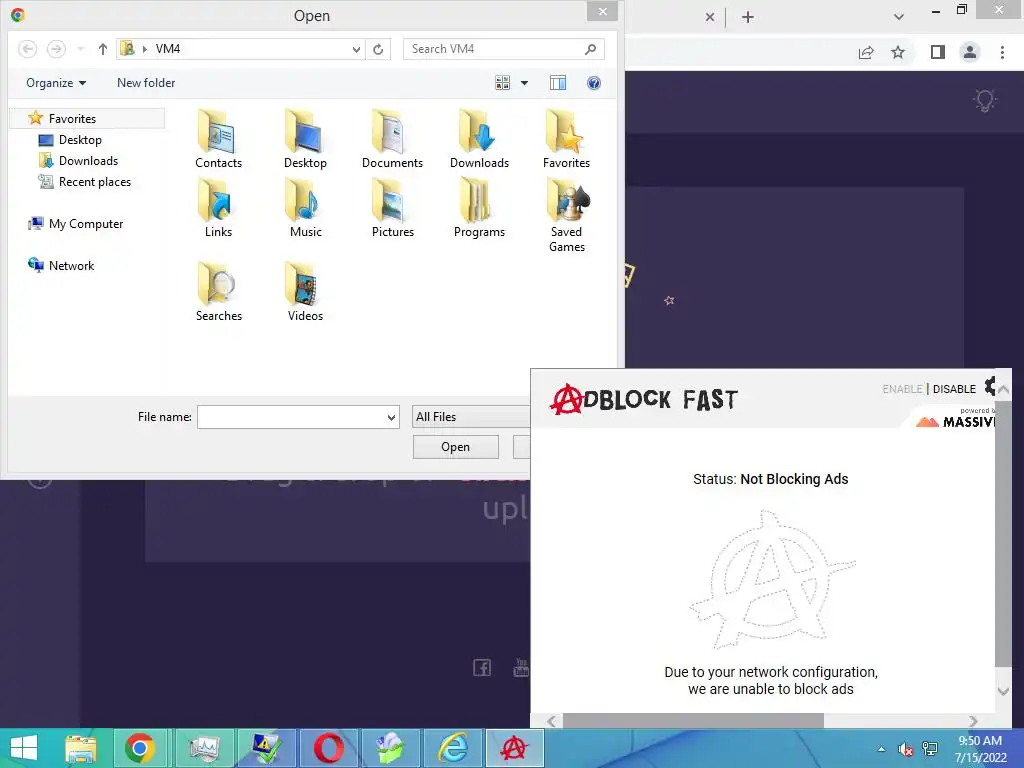The height and width of the screenshot is (768, 1024).
Task: Click the Refresh button next to address bar
Action: coord(377,49)
